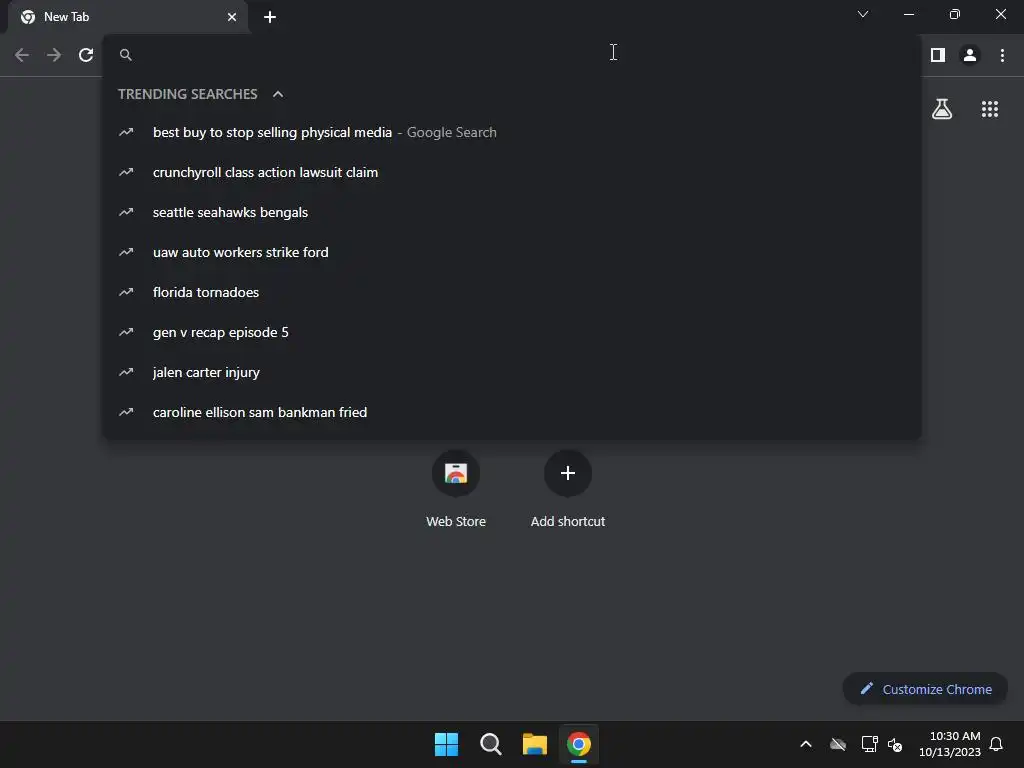Image resolution: width=1024 pixels, height=768 pixels.
Task: Open Windows taskbar search
Action: [x=490, y=744]
